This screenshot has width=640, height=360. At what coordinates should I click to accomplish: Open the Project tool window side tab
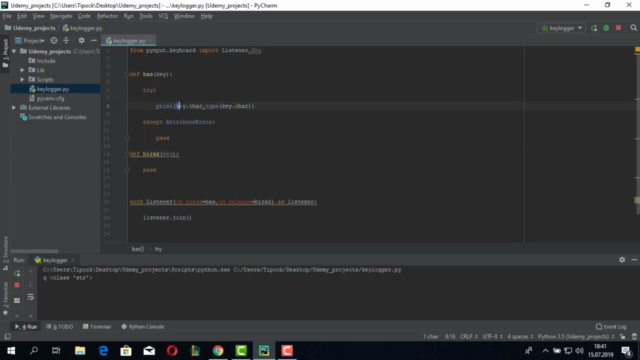5,53
